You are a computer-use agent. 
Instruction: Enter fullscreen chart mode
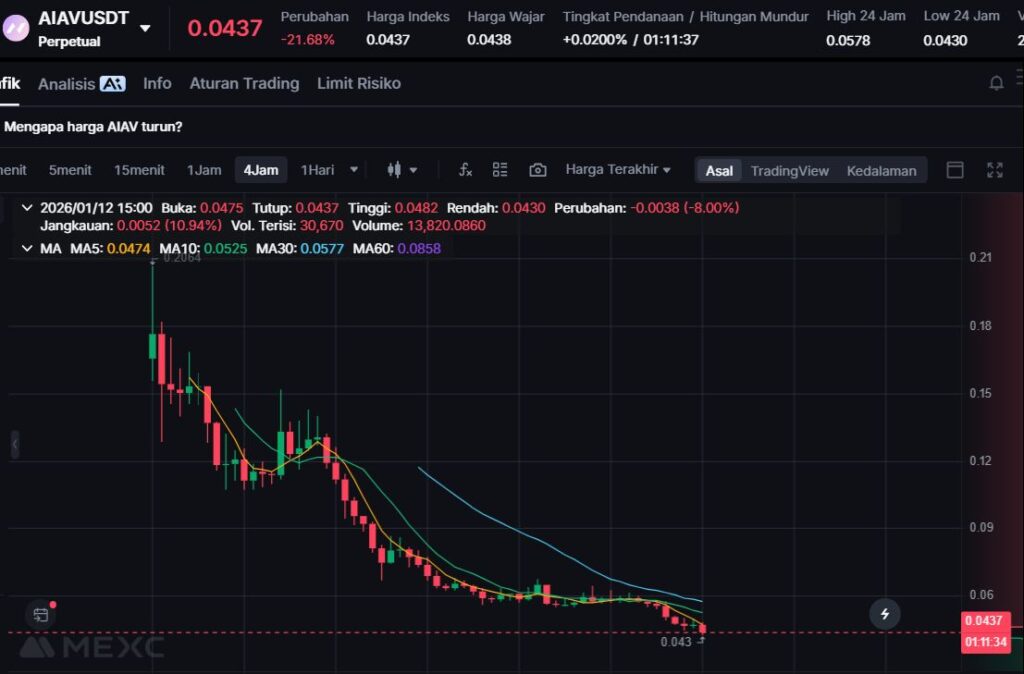pyautogui.click(x=995, y=170)
